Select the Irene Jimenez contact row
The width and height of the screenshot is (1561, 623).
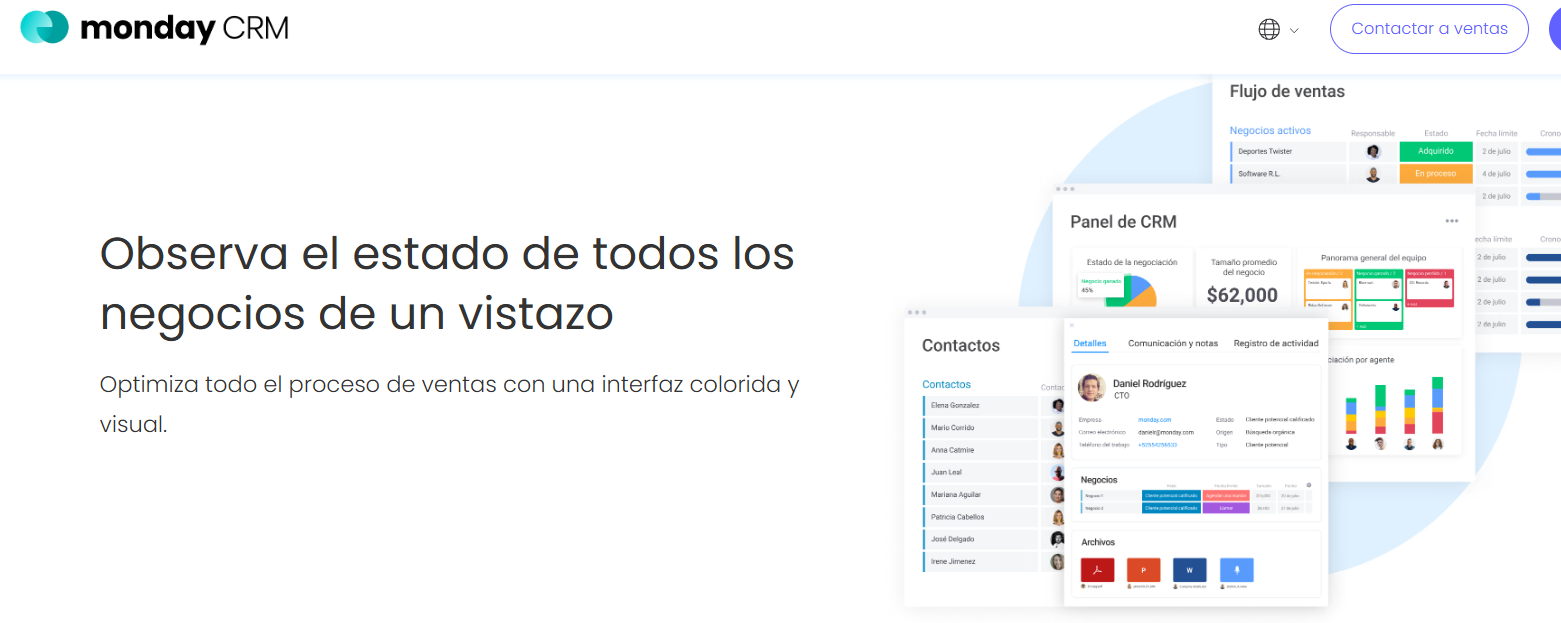point(980,561)
